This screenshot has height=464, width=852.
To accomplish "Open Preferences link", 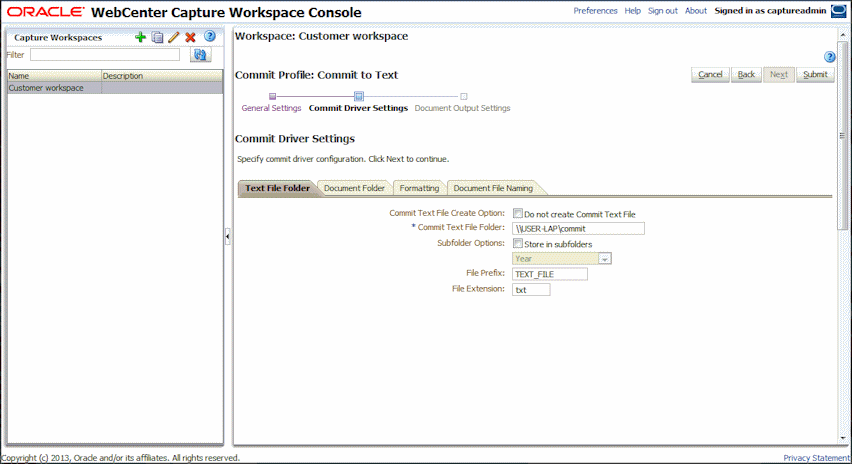I will [x=595, y=11].
